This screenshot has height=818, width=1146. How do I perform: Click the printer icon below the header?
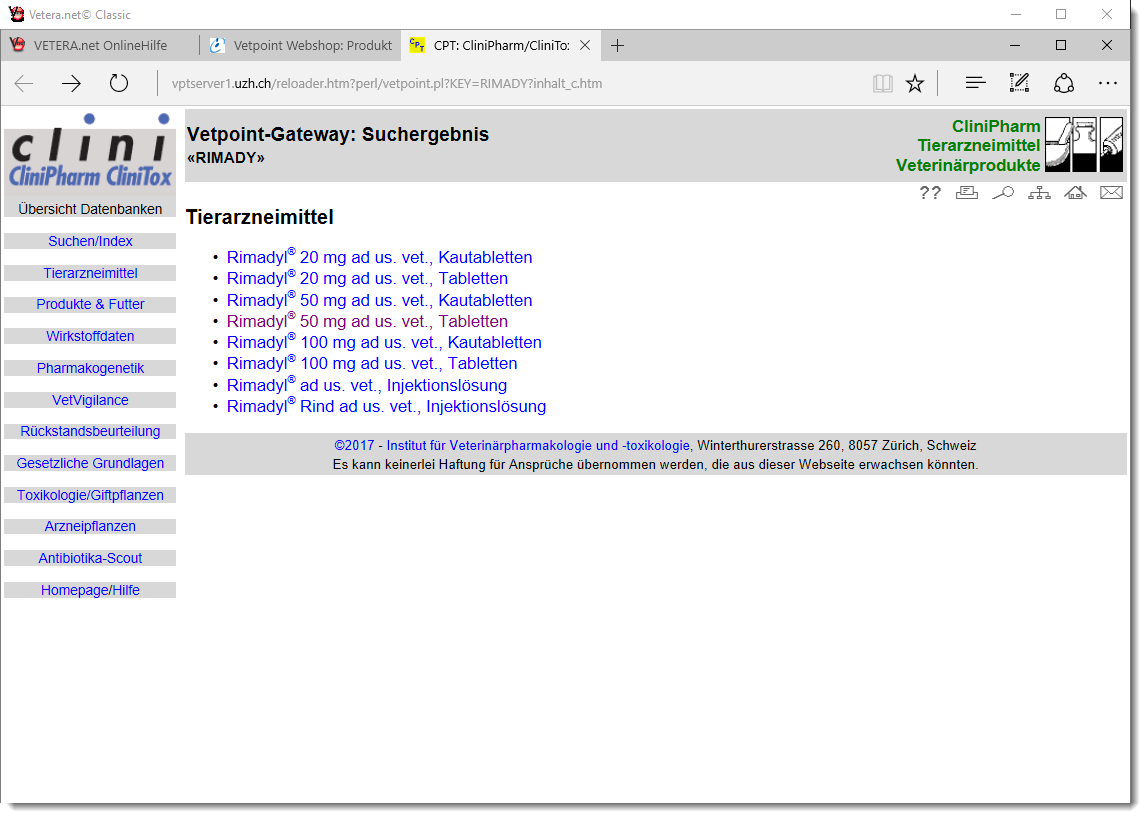[x=966, y=193]
